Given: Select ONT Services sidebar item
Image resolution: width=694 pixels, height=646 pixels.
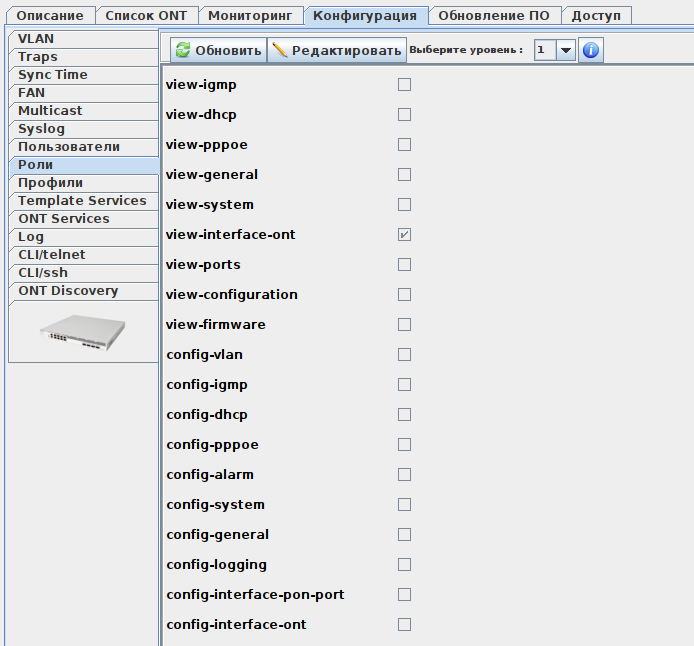Looking at the screenshot, I should [x=83, y=219].
